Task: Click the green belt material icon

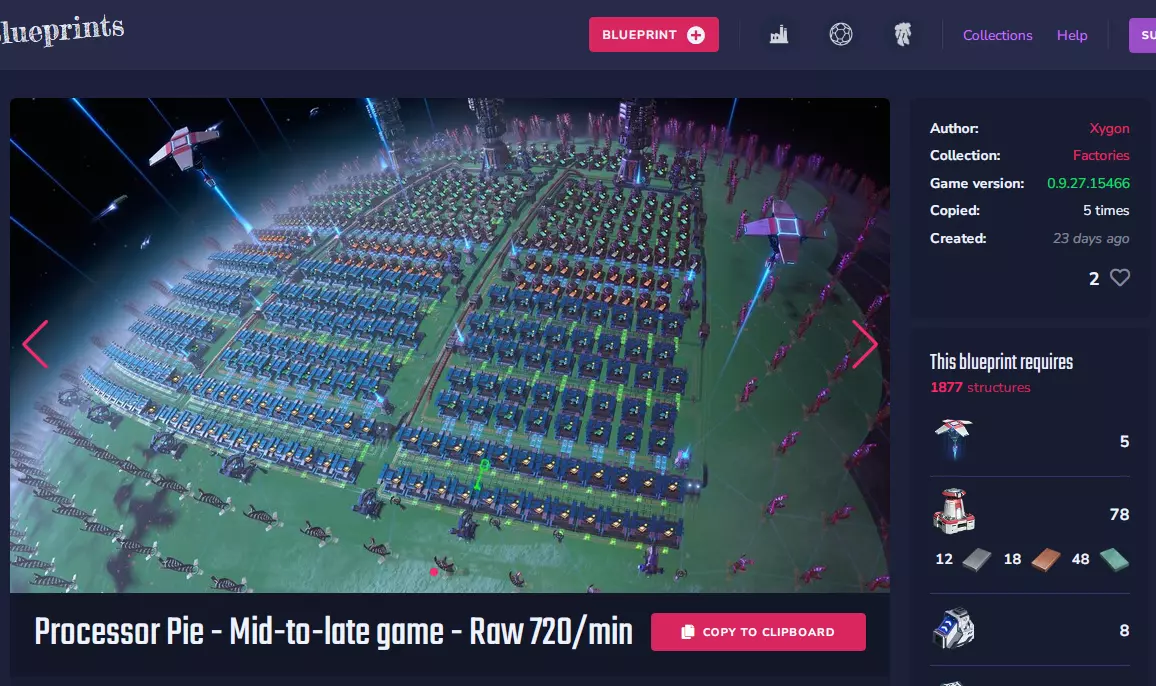Action: [1114, 559]
